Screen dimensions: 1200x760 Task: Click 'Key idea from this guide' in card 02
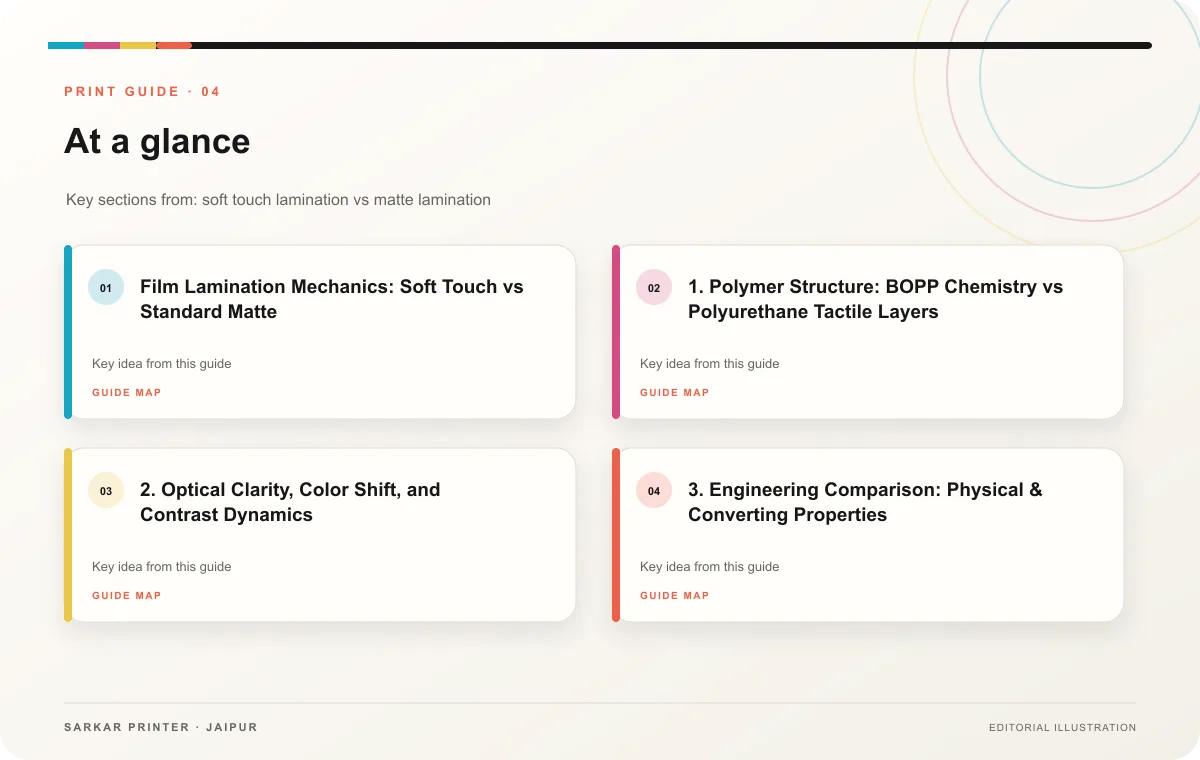click(x=710, y=364)
